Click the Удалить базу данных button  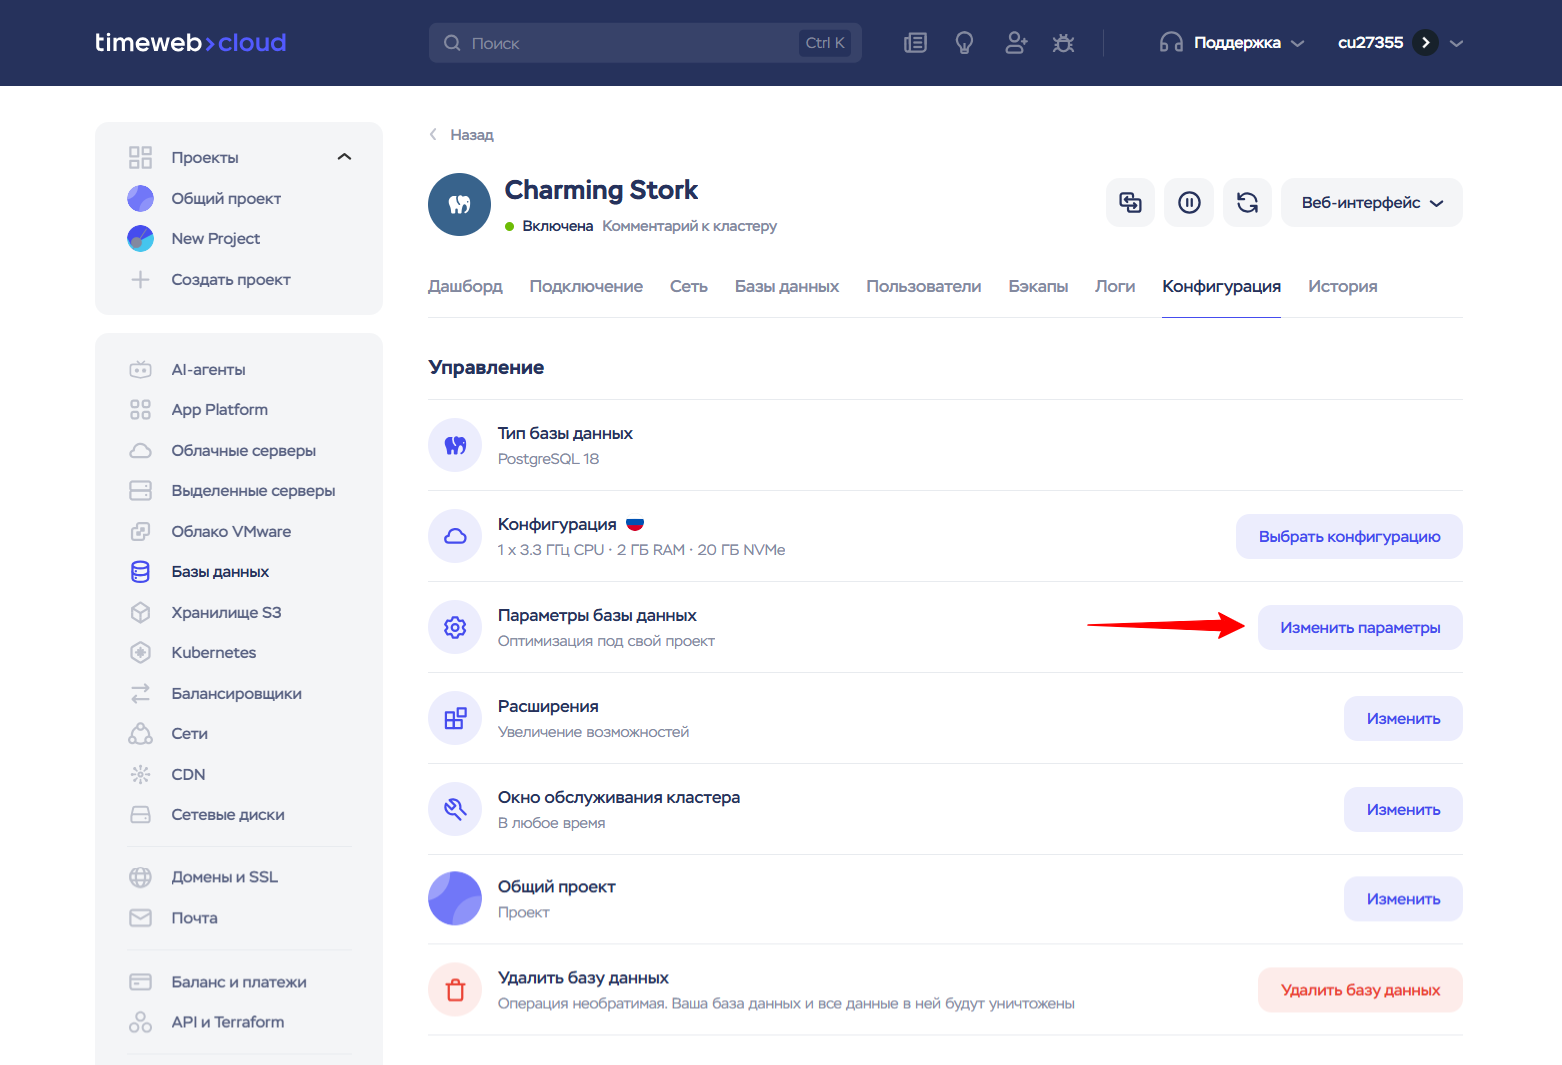tap(1359, 990)
